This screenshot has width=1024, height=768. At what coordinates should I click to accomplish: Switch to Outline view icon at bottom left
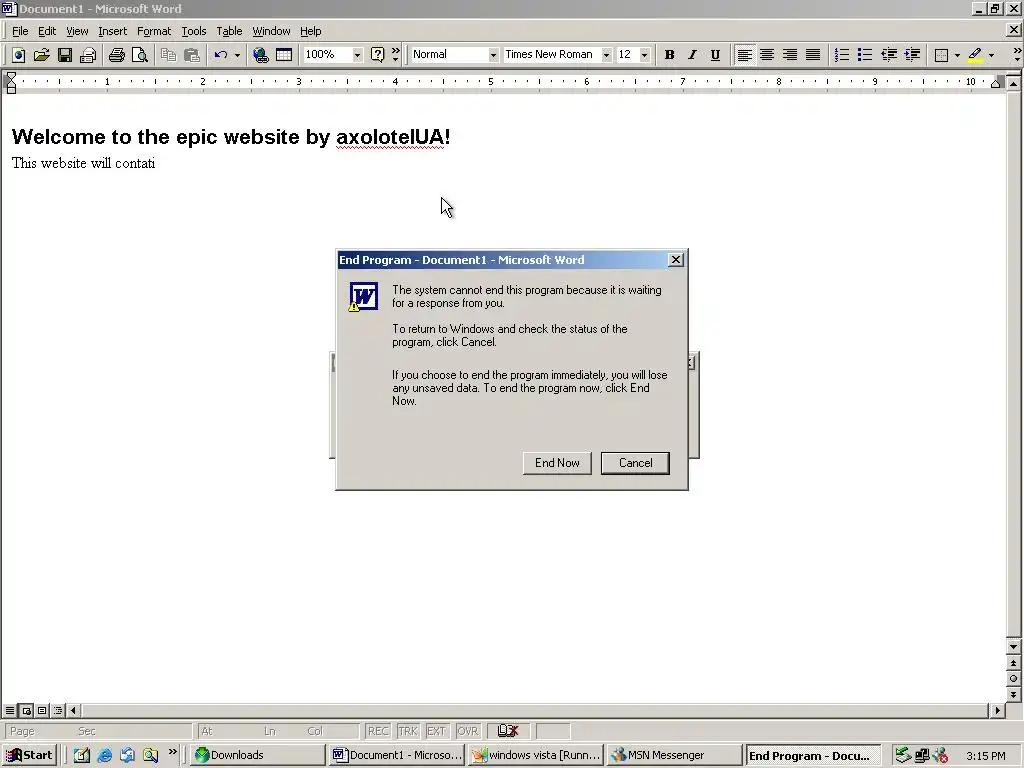click(58, 710)
